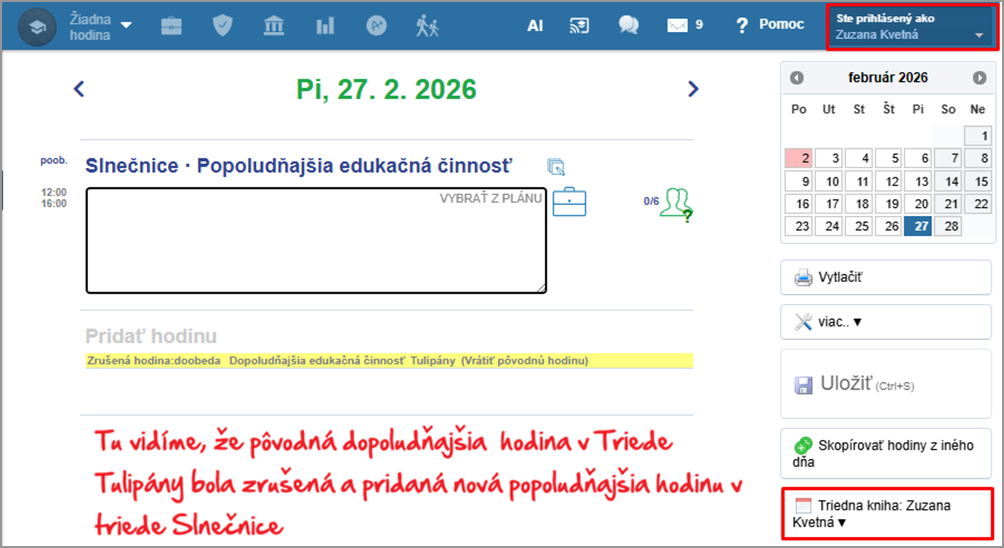Click the Vytlačiť print button
Screen dimensions: 1004x548
tap(885, 277)
